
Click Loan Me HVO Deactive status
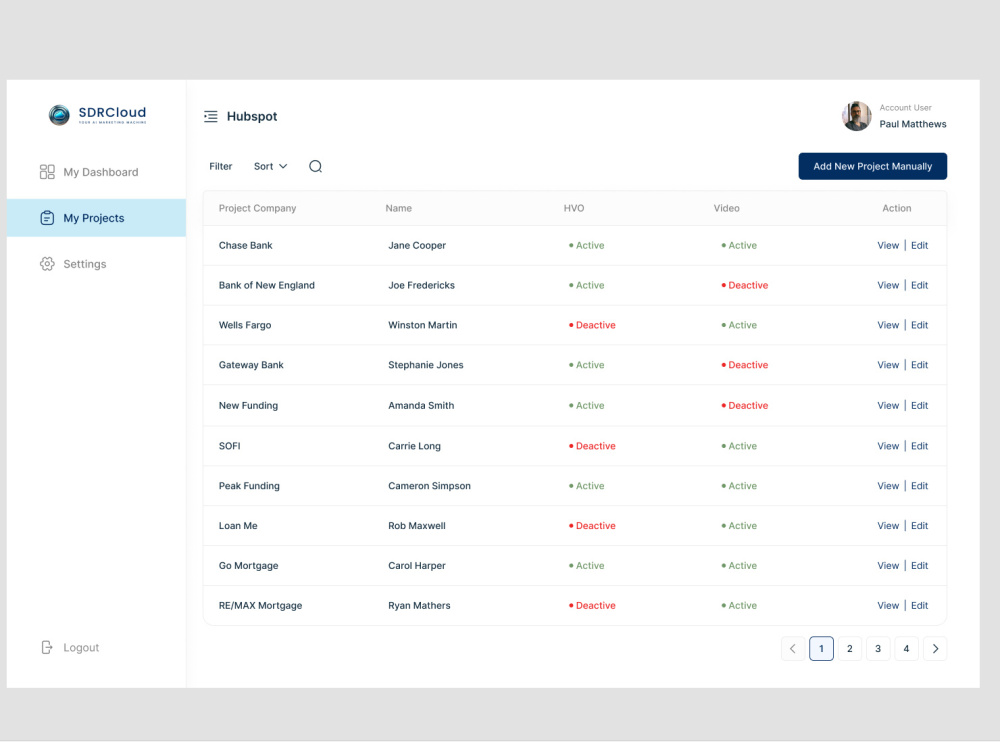coord(592,526)
